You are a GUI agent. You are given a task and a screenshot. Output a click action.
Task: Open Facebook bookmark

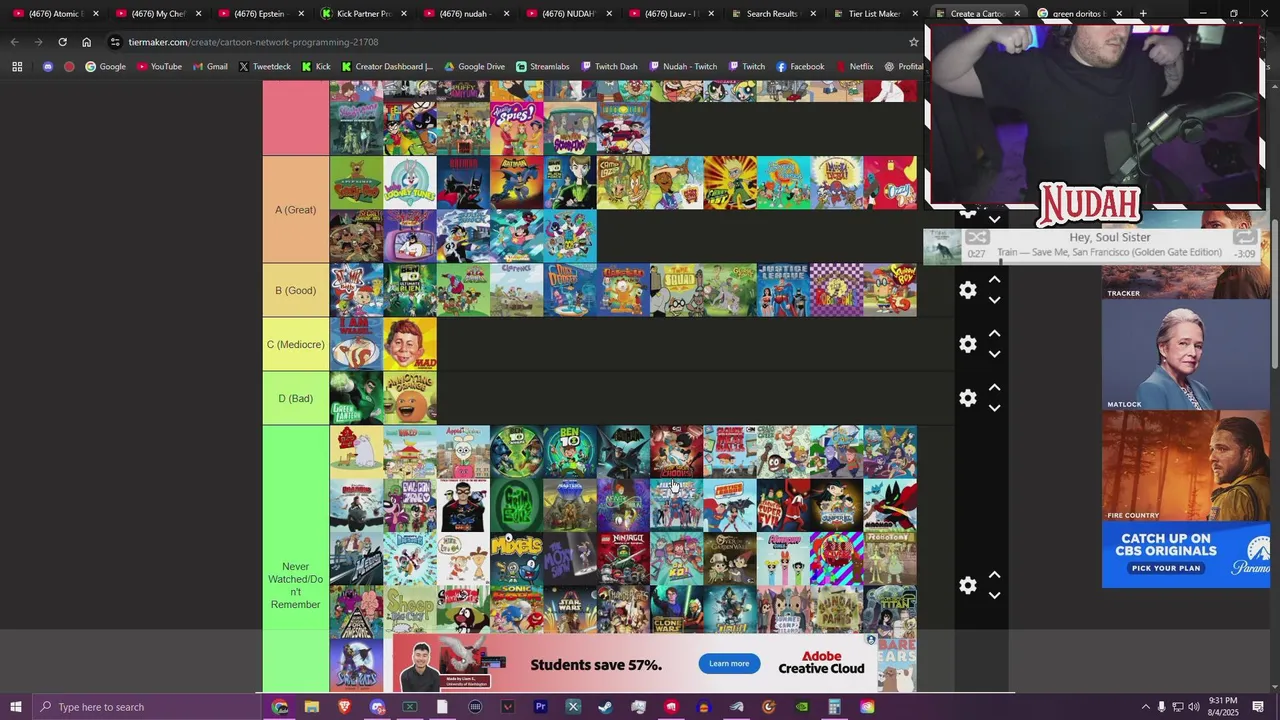(800, 67)
